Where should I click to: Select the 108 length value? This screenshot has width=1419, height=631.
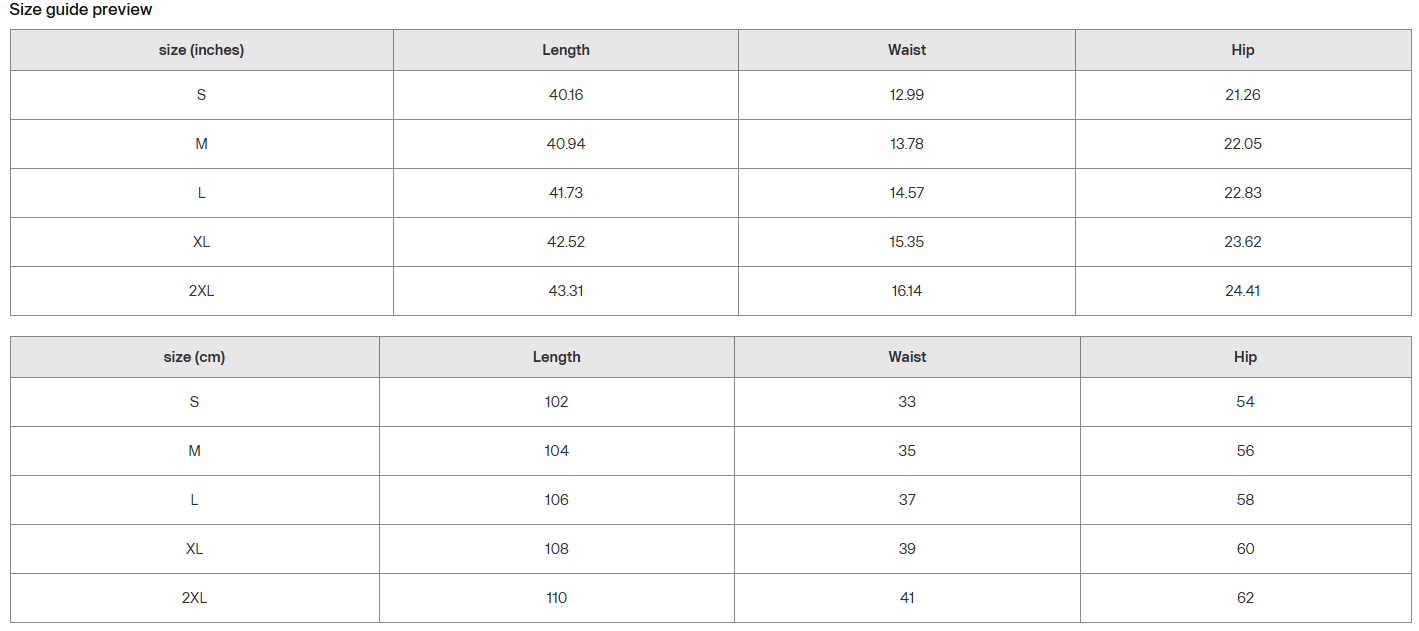pyautogui.click(x=557, y=549)
